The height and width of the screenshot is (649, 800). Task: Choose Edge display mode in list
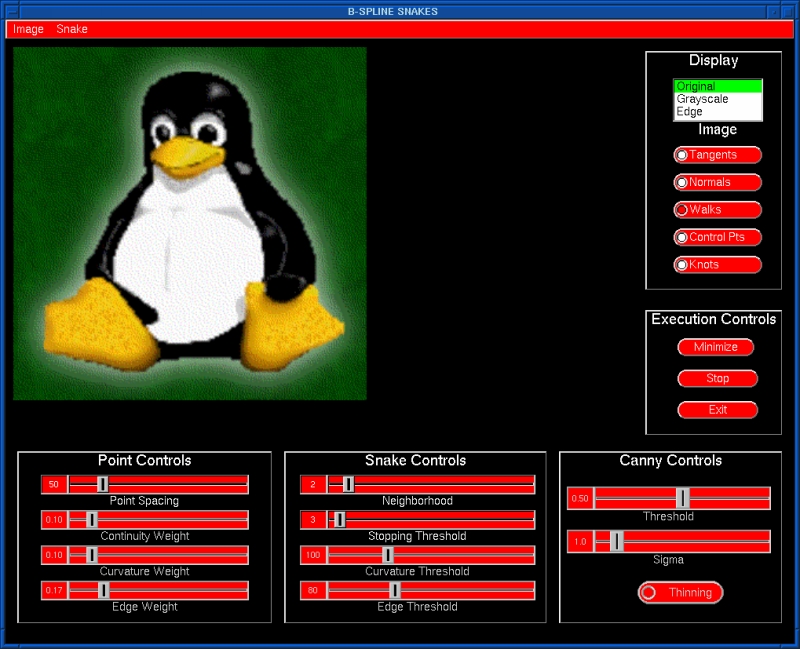tap(717, 112)
